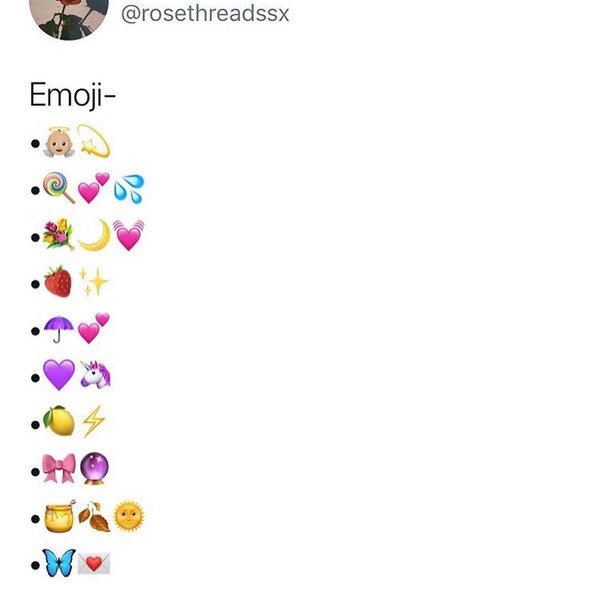Screen dimensions: 600x600
Task: Select the strawberry emoji
Action: pyautogui.click(x=58, y=281)
